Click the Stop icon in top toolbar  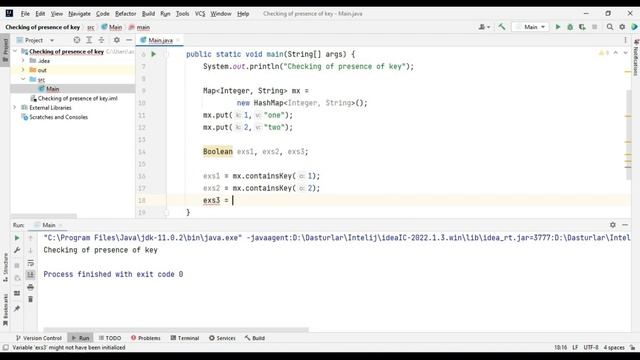595,27
